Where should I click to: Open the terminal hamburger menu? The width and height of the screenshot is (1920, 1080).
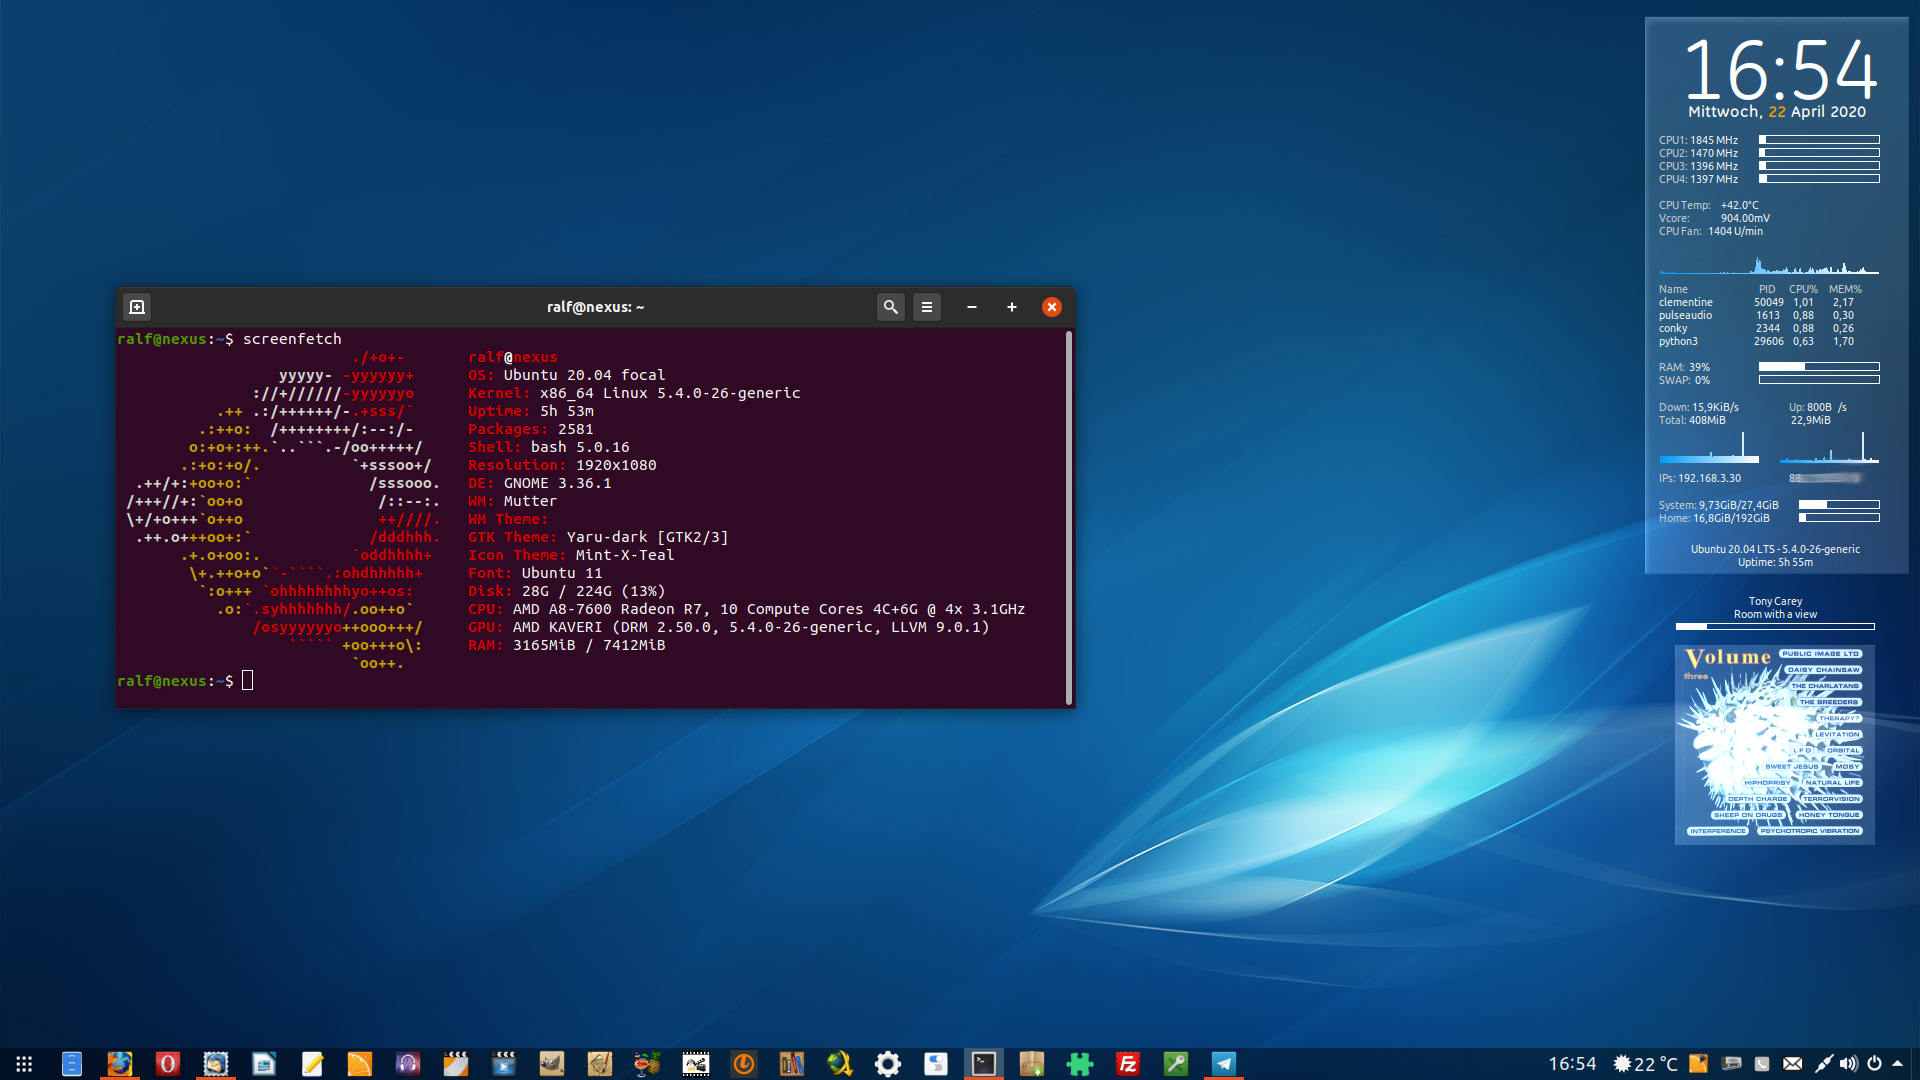tap(927, 307)
